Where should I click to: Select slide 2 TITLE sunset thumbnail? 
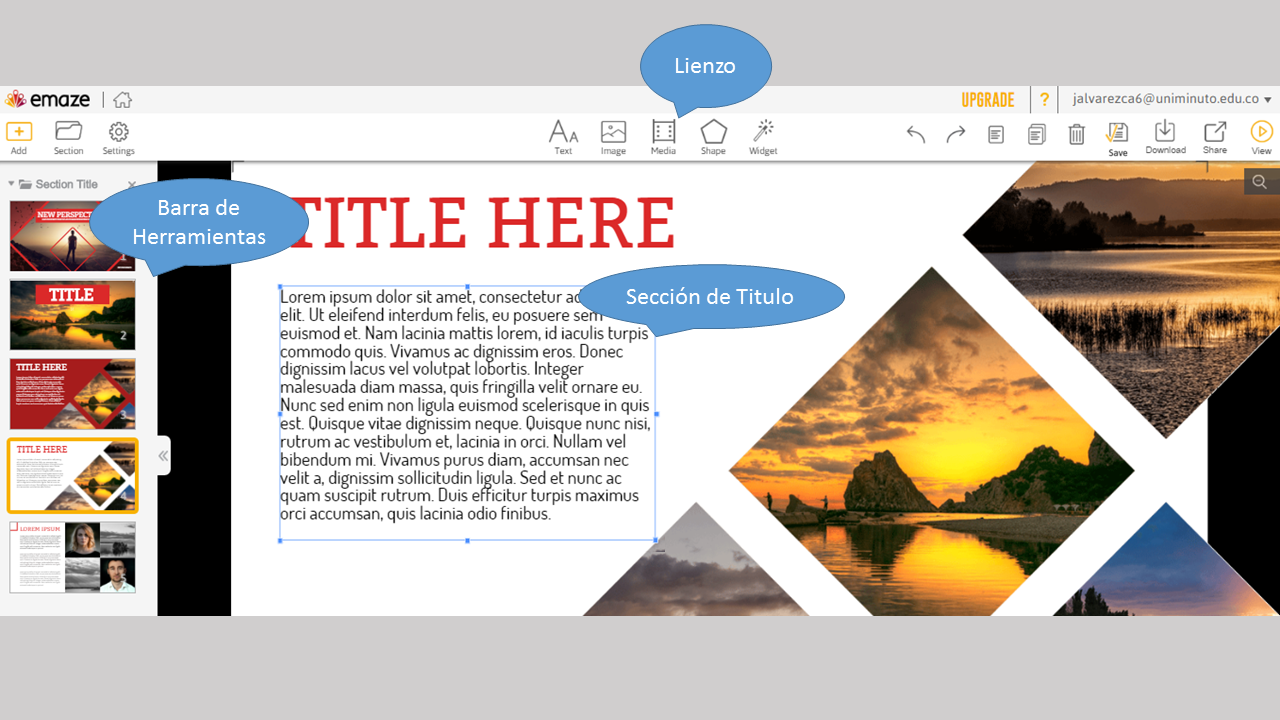point(73,315)
